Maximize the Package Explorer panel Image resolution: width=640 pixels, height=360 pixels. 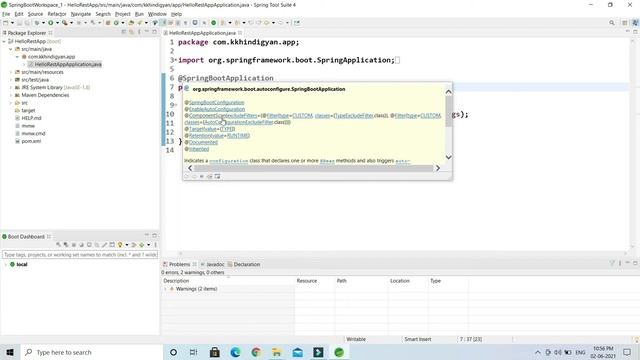coord(154,31)
